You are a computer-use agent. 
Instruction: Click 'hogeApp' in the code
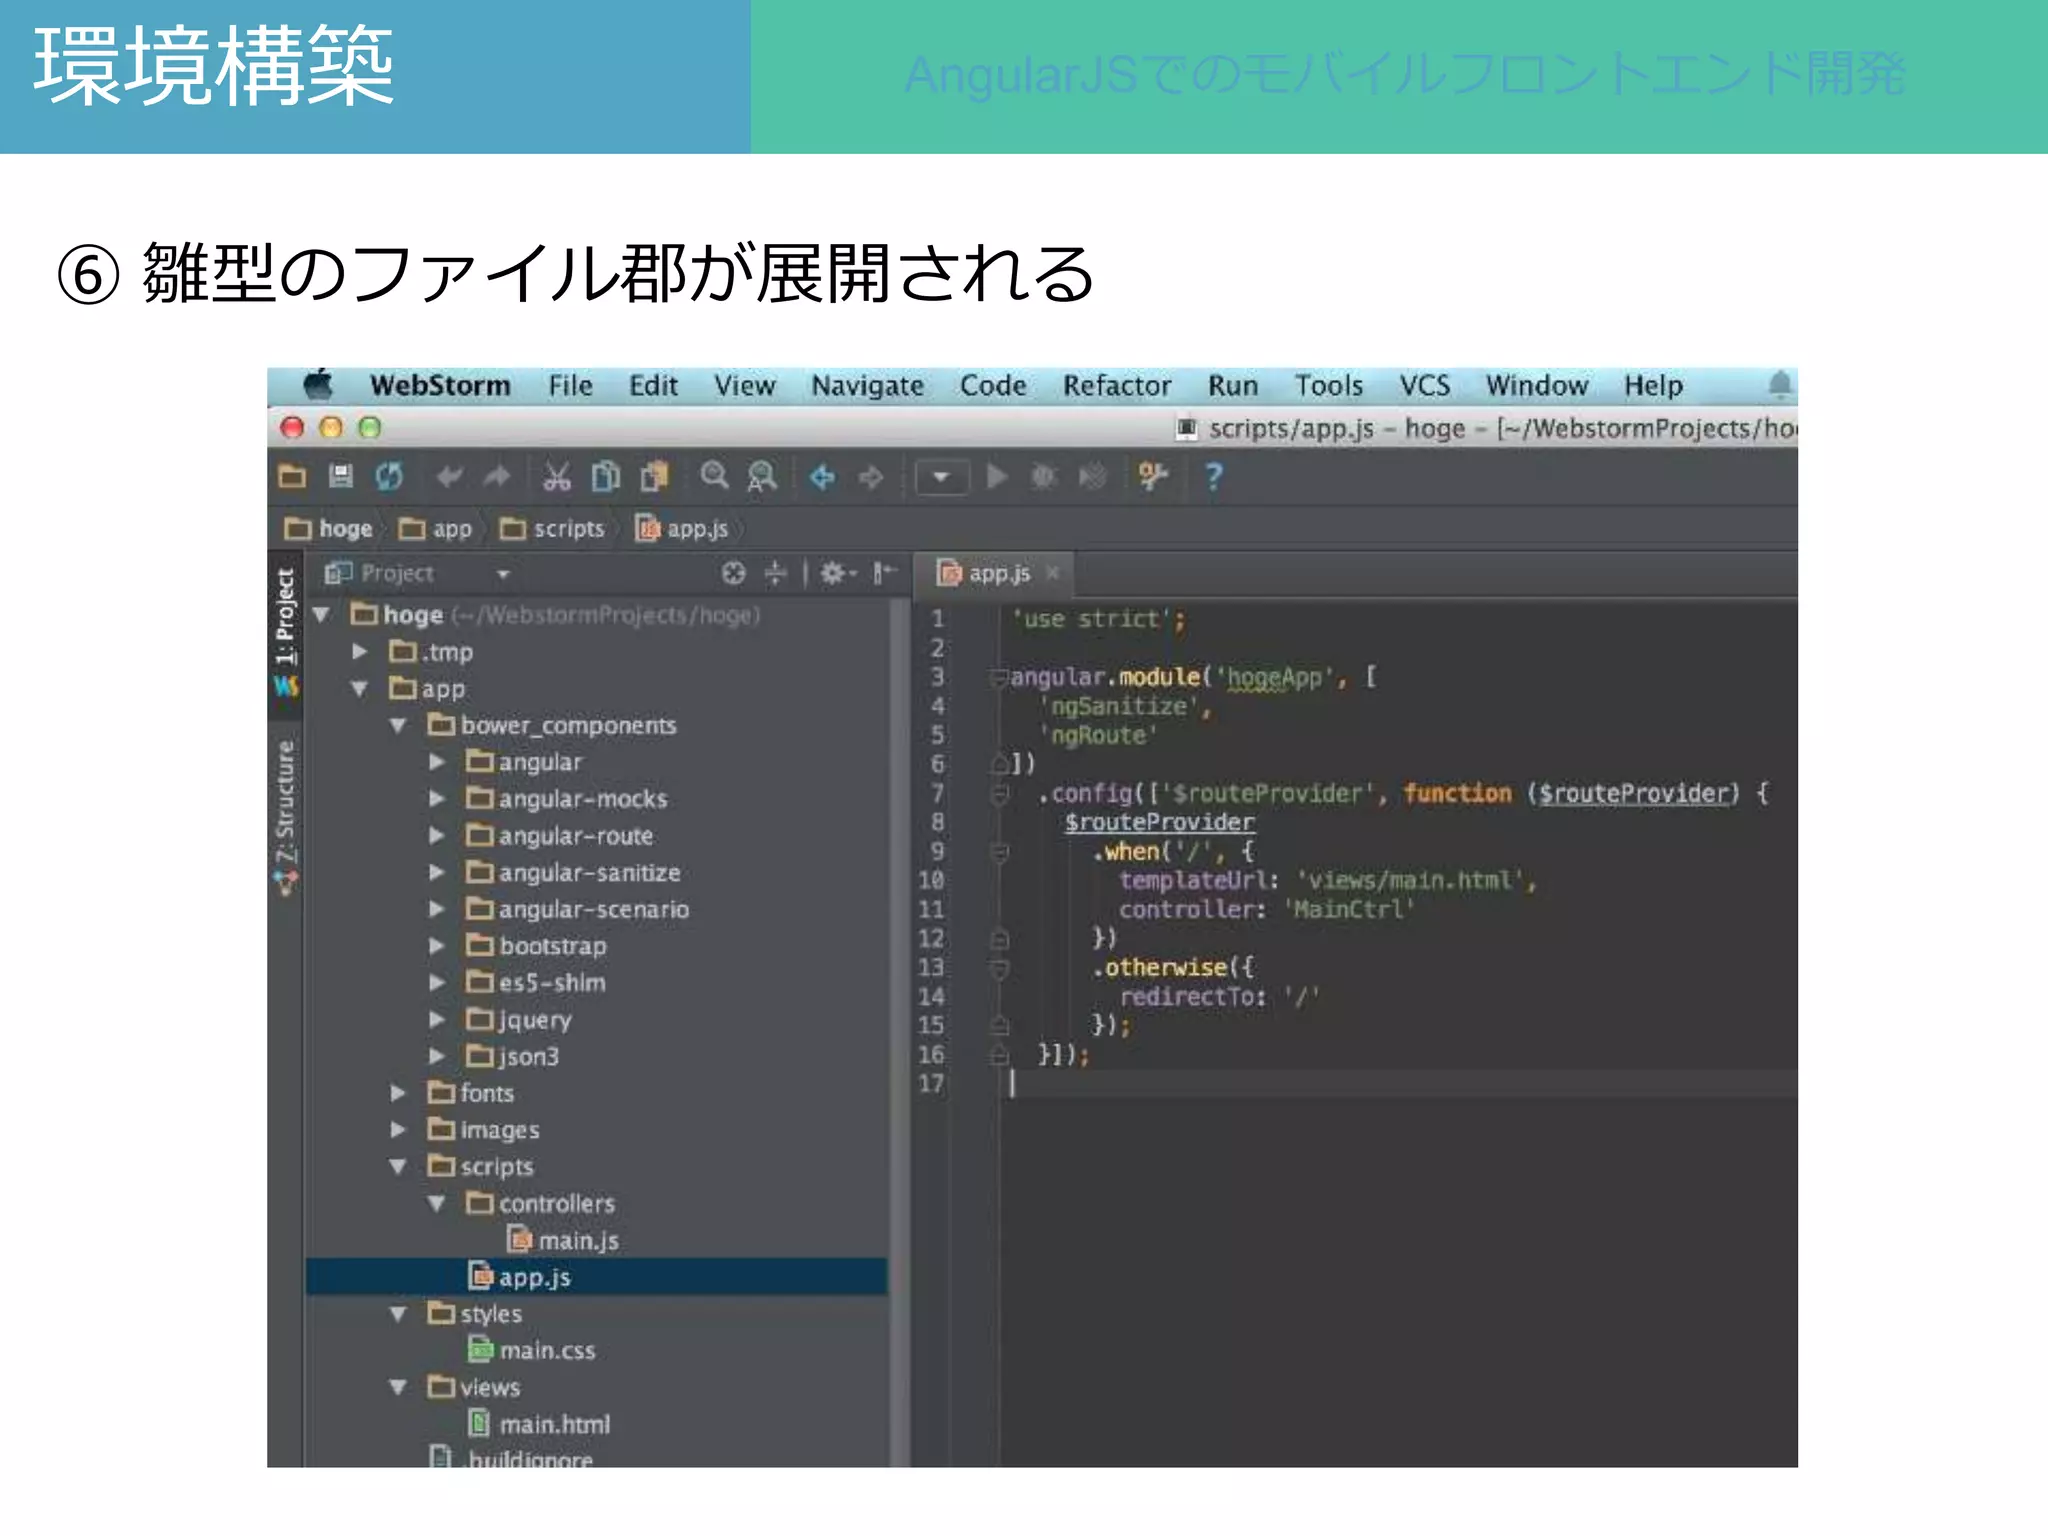coord(1275,678)
